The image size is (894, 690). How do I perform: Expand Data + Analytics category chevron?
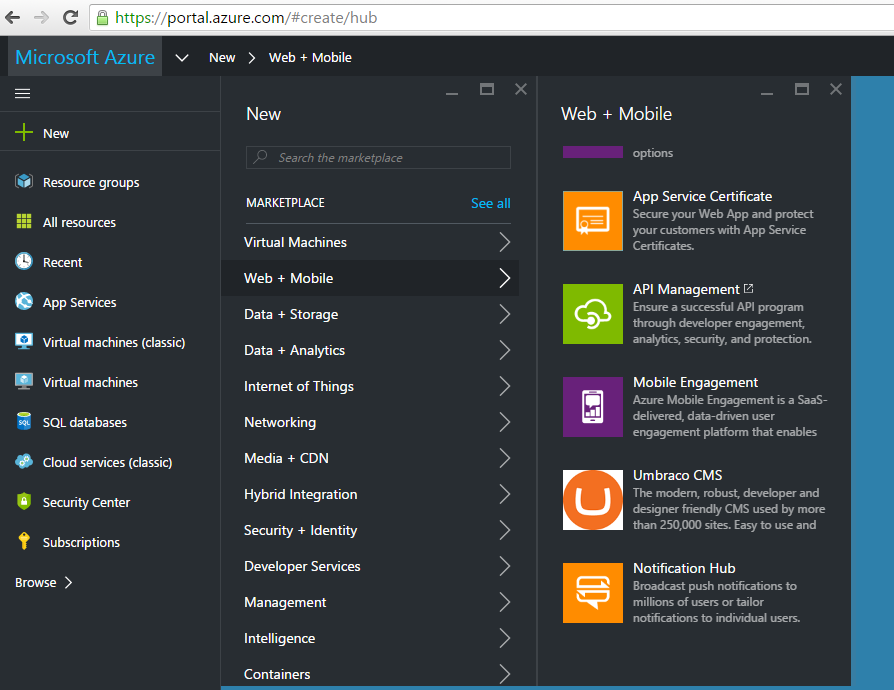click(505, 350)
